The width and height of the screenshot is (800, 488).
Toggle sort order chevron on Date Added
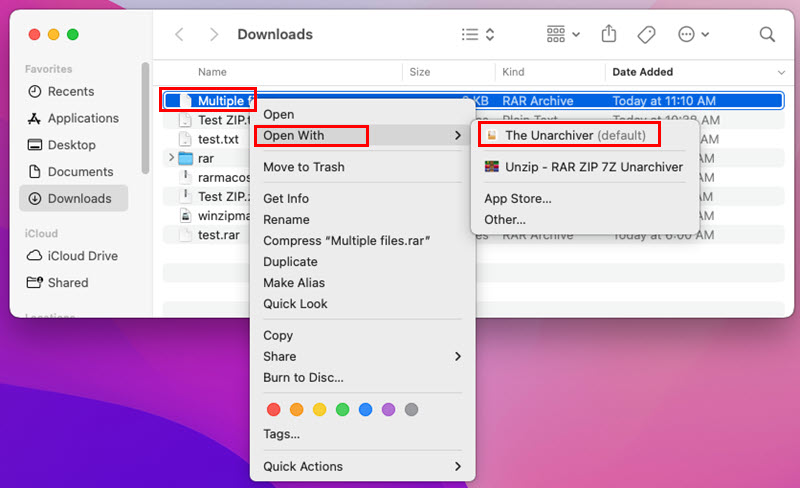click(781, 72)
